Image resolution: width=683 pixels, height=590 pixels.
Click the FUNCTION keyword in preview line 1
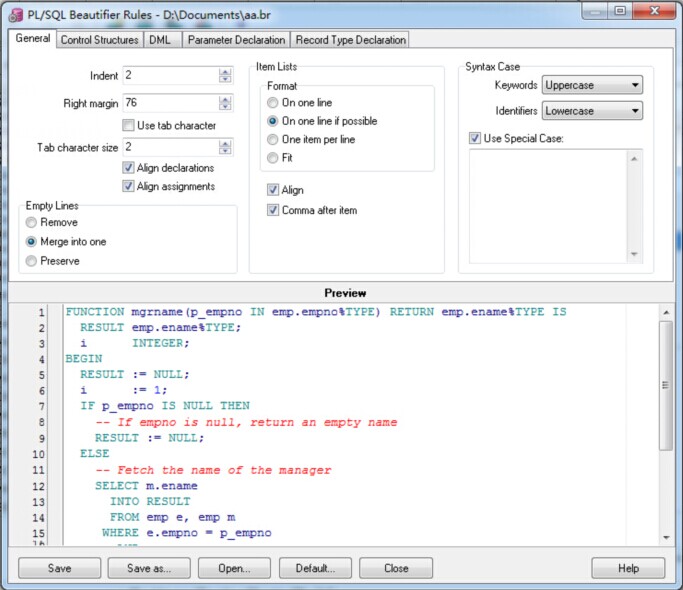click(x=95, y=312)
